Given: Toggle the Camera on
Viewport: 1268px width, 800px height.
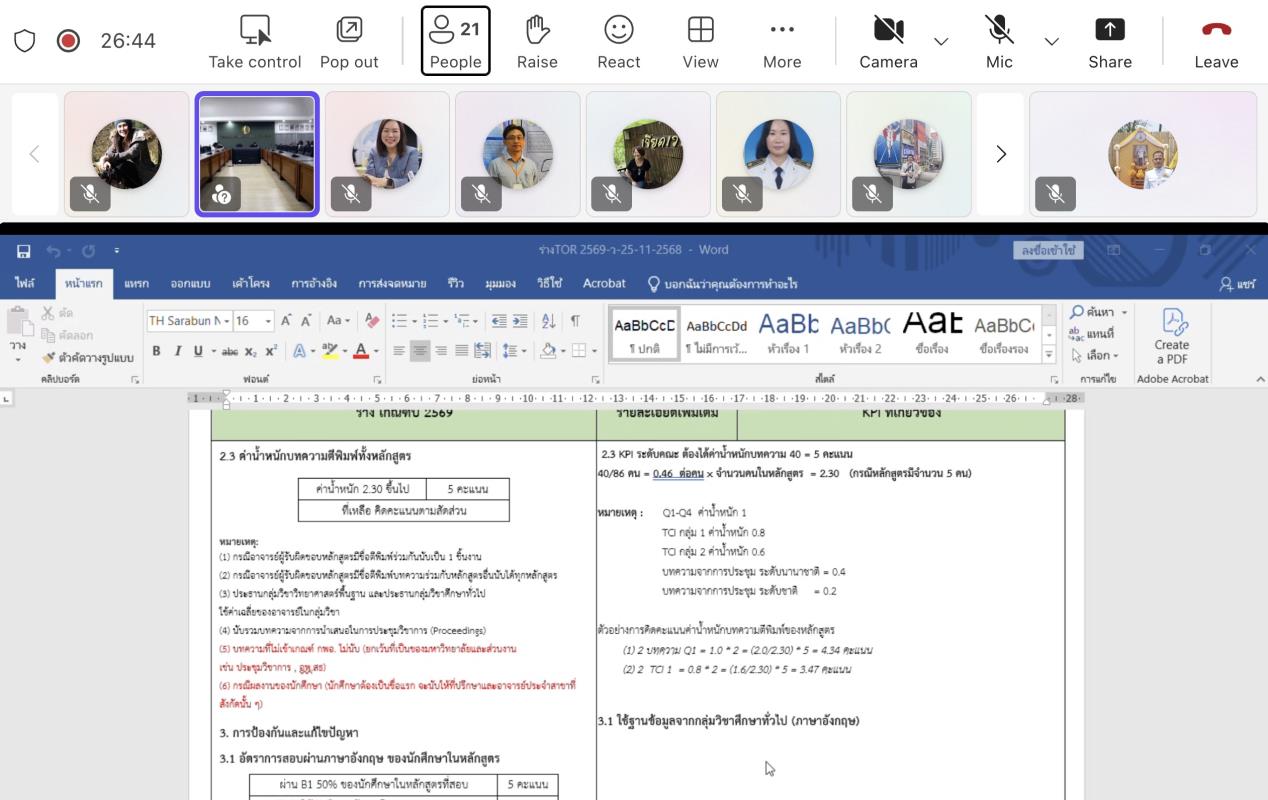Looking at the screenshot, I should click(888, 31).
